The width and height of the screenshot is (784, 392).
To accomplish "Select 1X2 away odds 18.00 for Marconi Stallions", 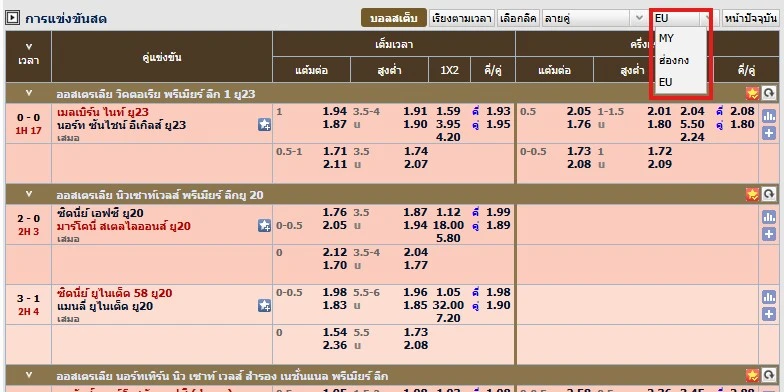I will (448, 226).
